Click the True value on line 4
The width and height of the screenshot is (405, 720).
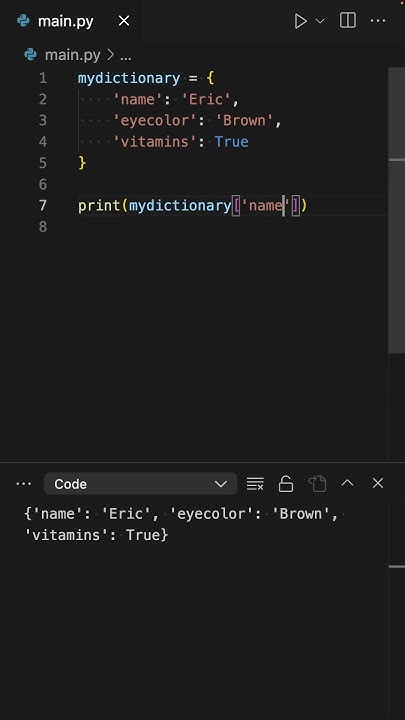(x=231, y=141)
